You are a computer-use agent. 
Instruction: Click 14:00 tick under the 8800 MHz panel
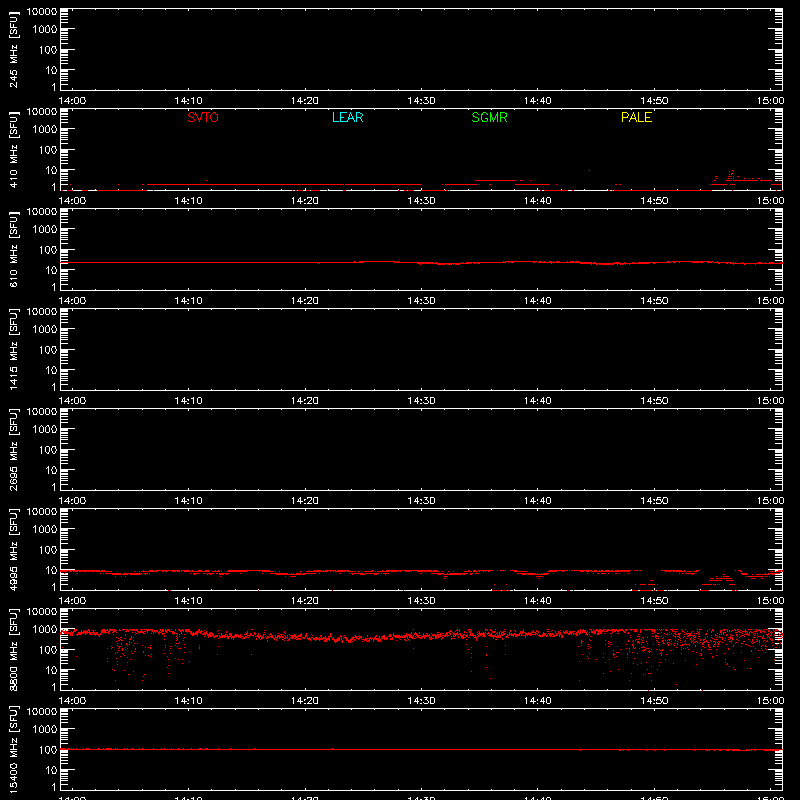click(x=72, y=701)
